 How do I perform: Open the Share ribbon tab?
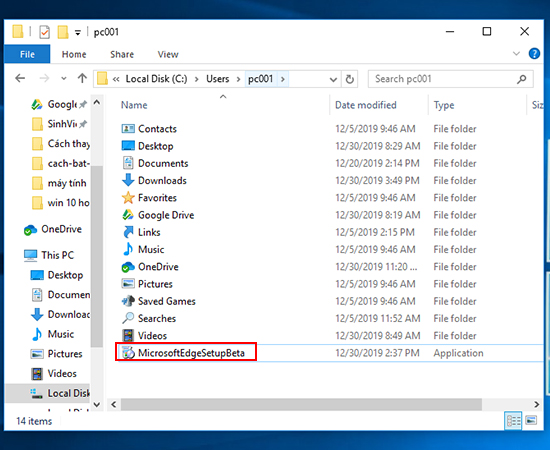point(122,54)
